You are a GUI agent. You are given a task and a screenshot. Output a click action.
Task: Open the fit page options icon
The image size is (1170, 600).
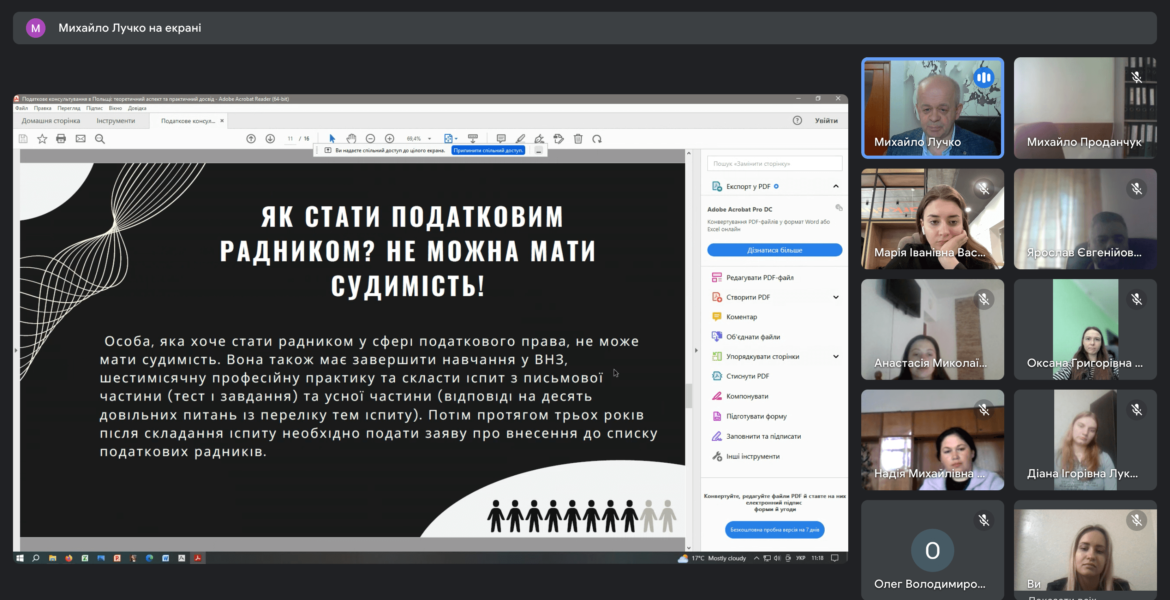pyautogui.click(x=448, y=139)
